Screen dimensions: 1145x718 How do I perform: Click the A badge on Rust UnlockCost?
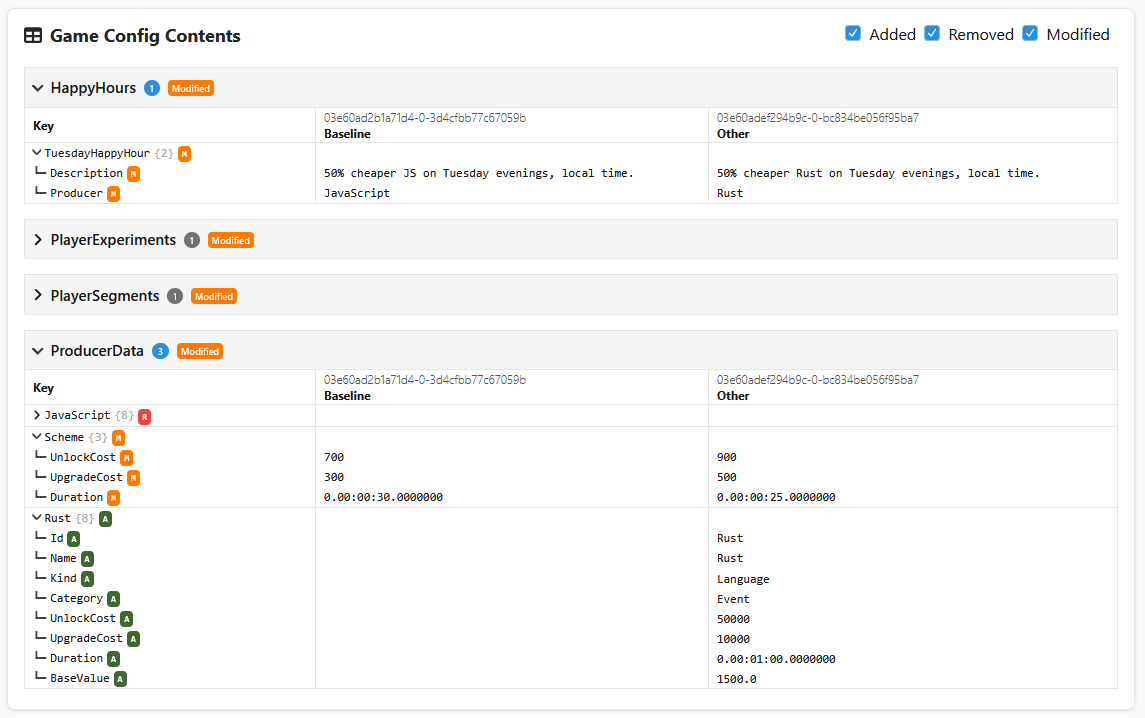126,619
